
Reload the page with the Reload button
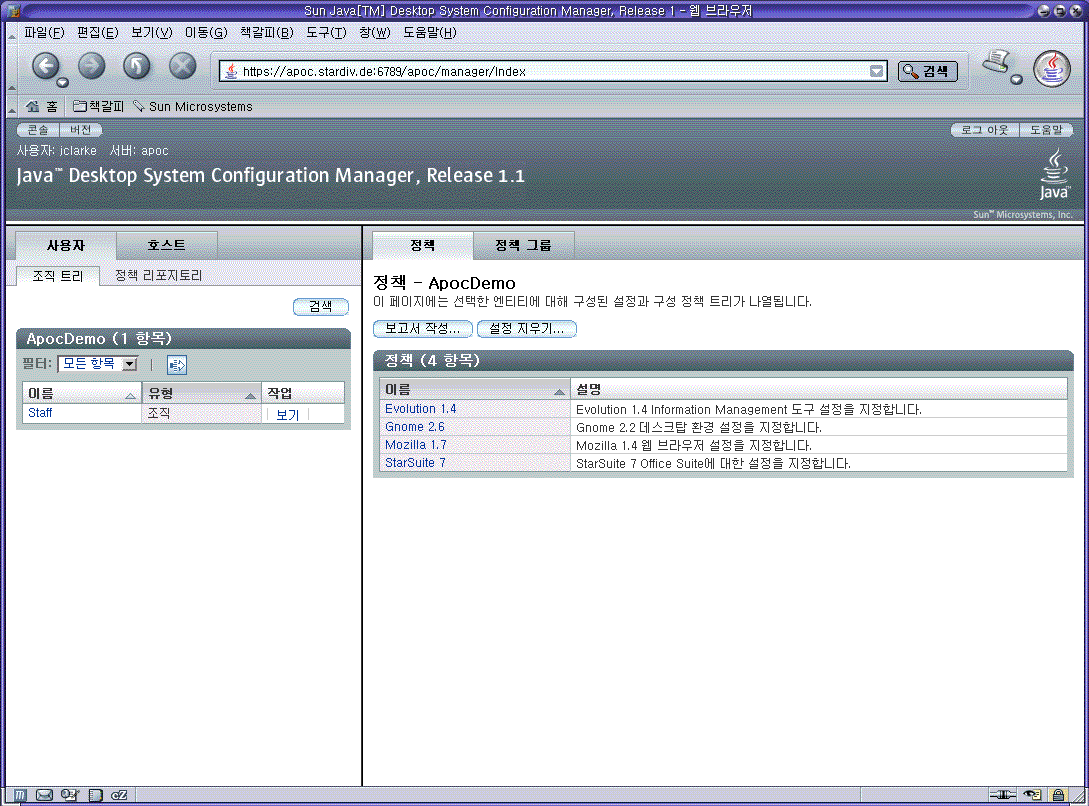(137, 67)
